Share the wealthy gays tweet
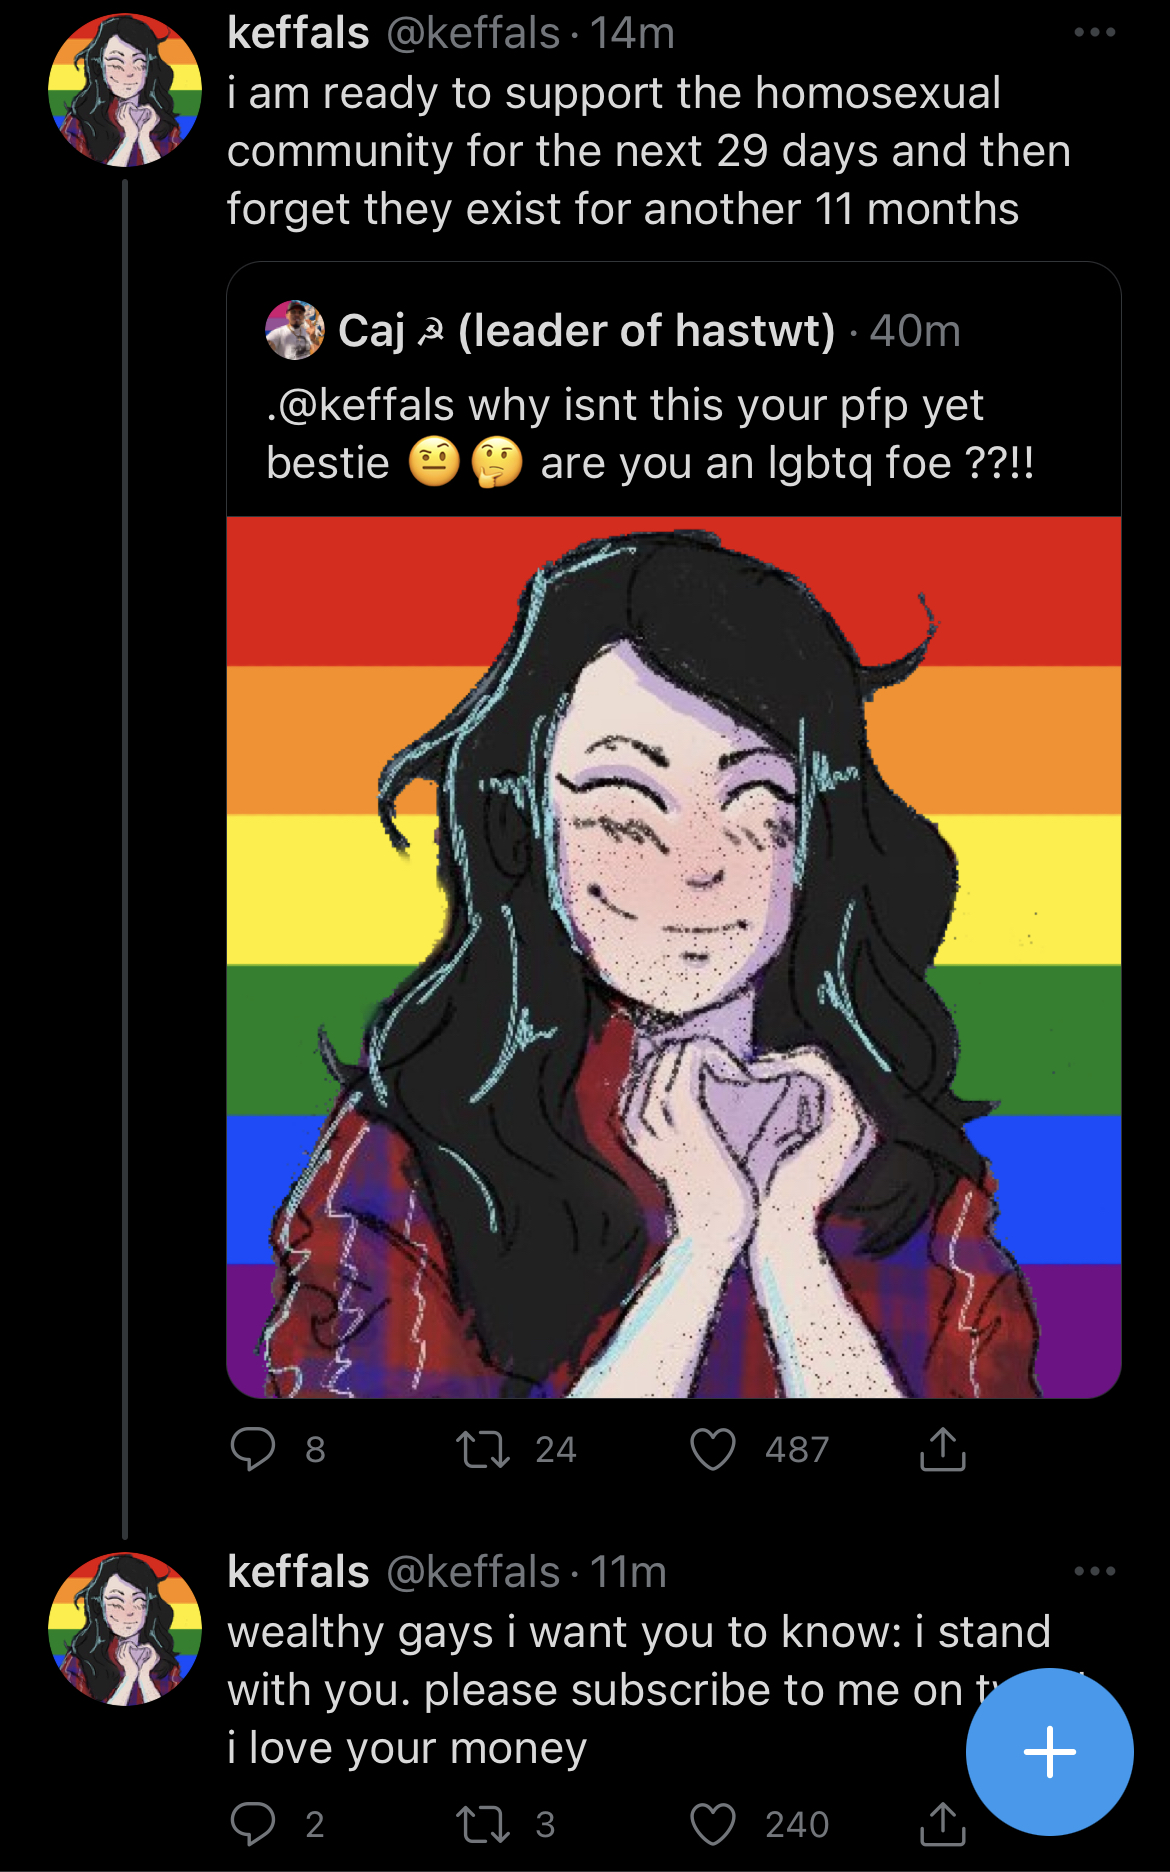The height and width of the screenshot is (1872, 1170). coord(942,1824)
